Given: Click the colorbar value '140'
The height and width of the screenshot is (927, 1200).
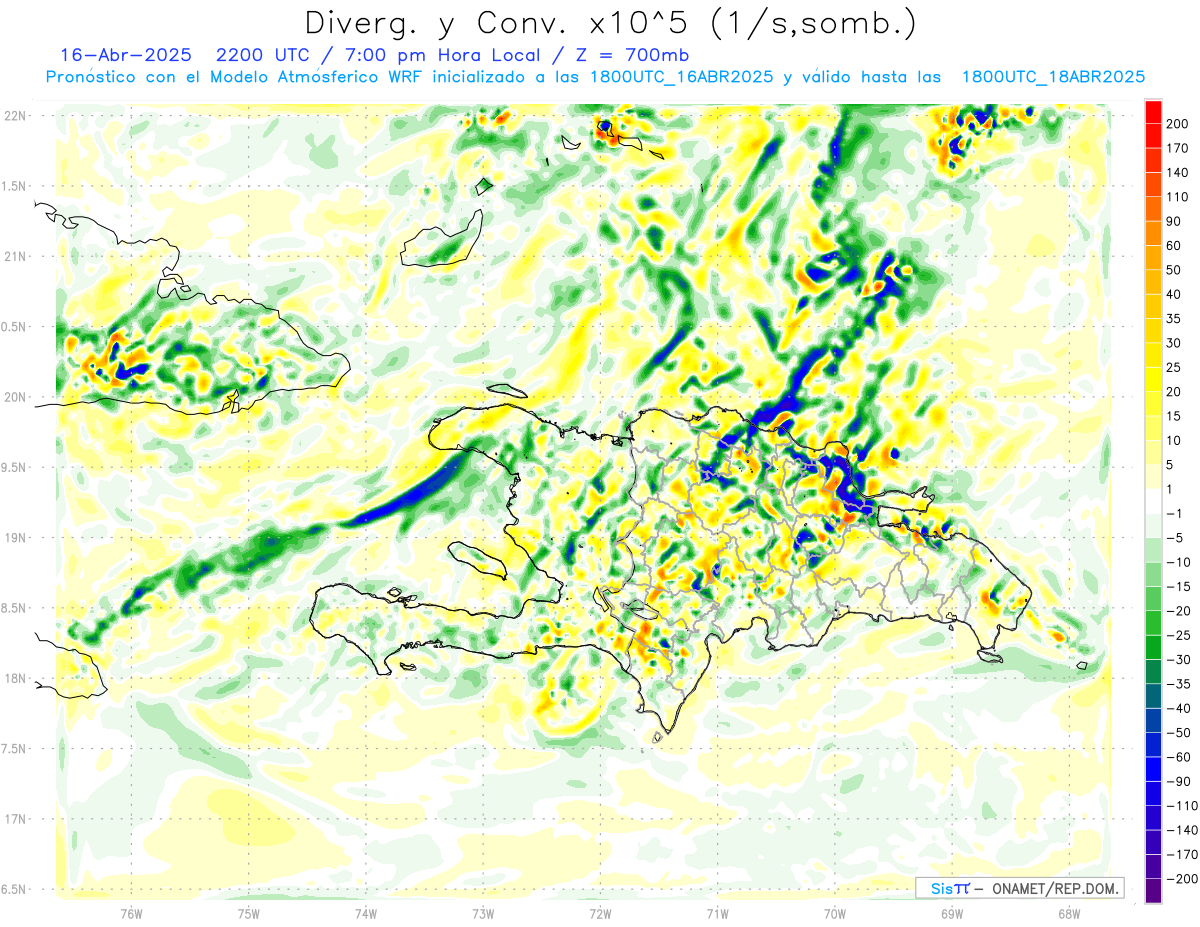Looking at the screenshot, I should 1177,173.
